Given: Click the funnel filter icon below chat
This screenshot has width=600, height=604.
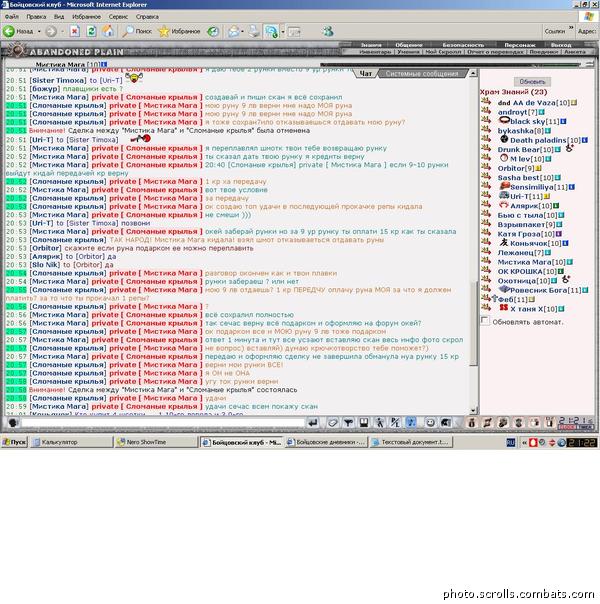Looking at the screenshot, I should click(x=349, y=423).
